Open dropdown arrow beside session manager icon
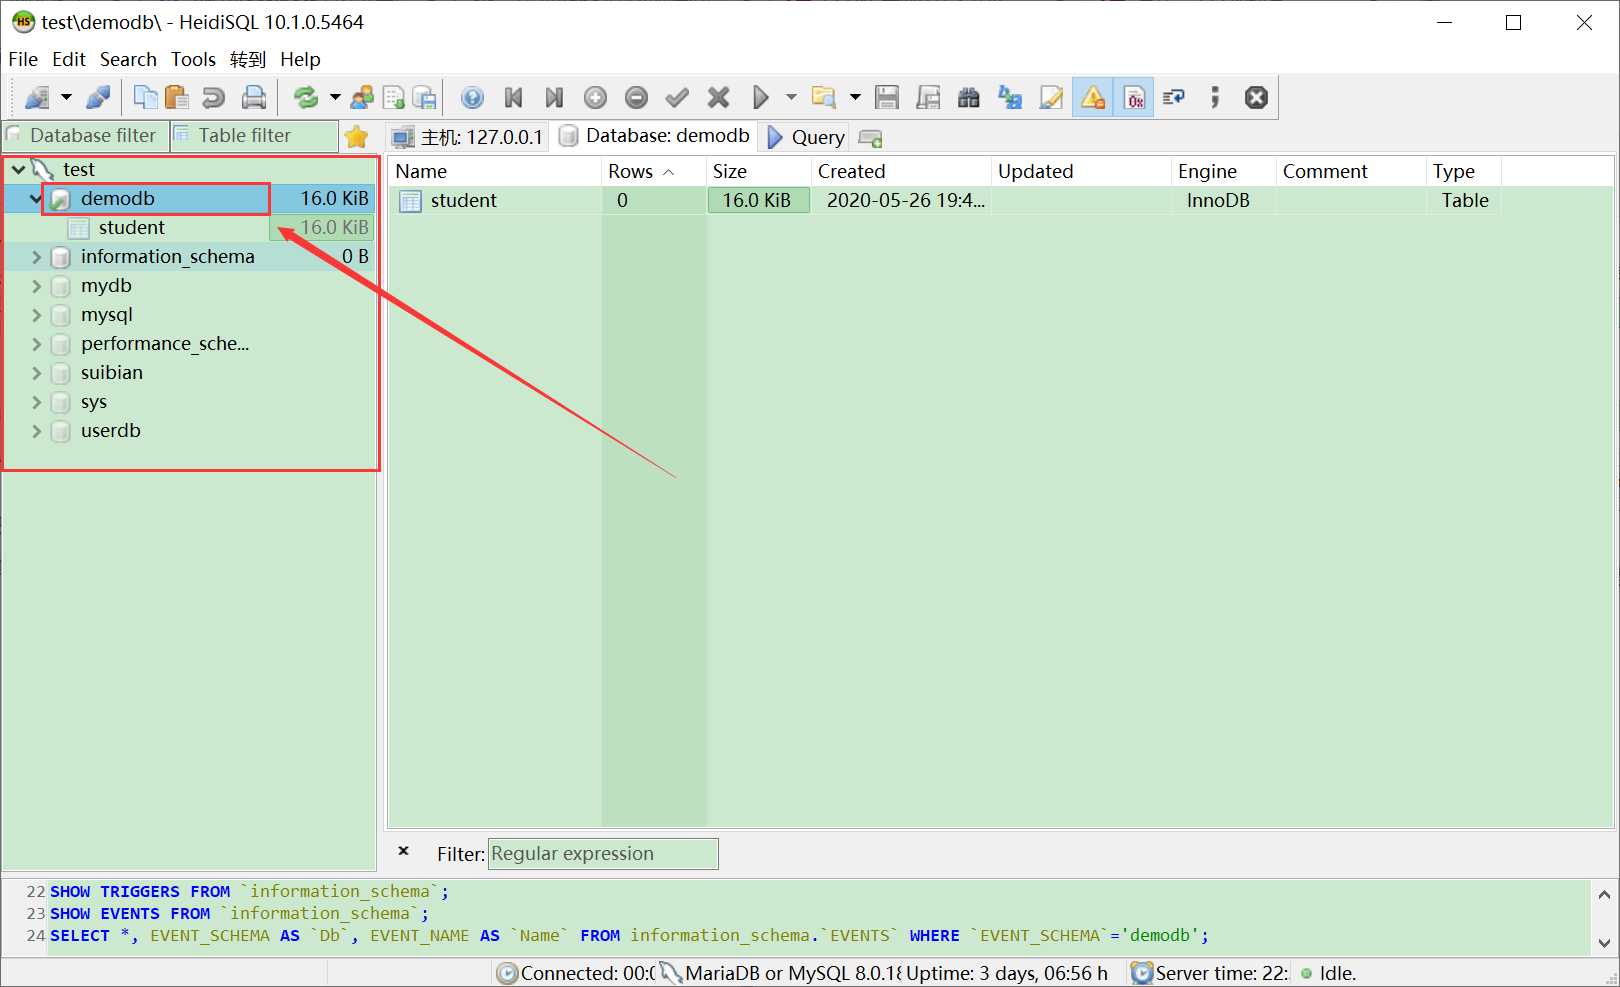 pos(66,97)
